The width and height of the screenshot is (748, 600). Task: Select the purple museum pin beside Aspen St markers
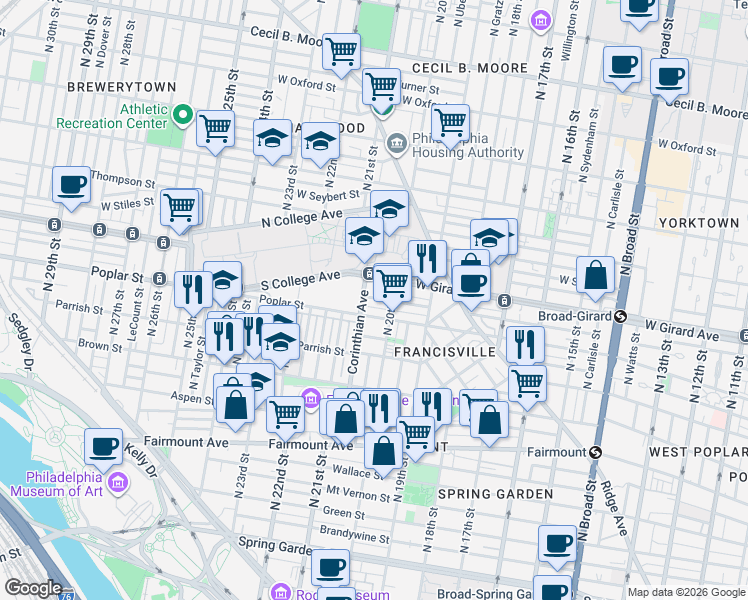click(x=311, y=397)
